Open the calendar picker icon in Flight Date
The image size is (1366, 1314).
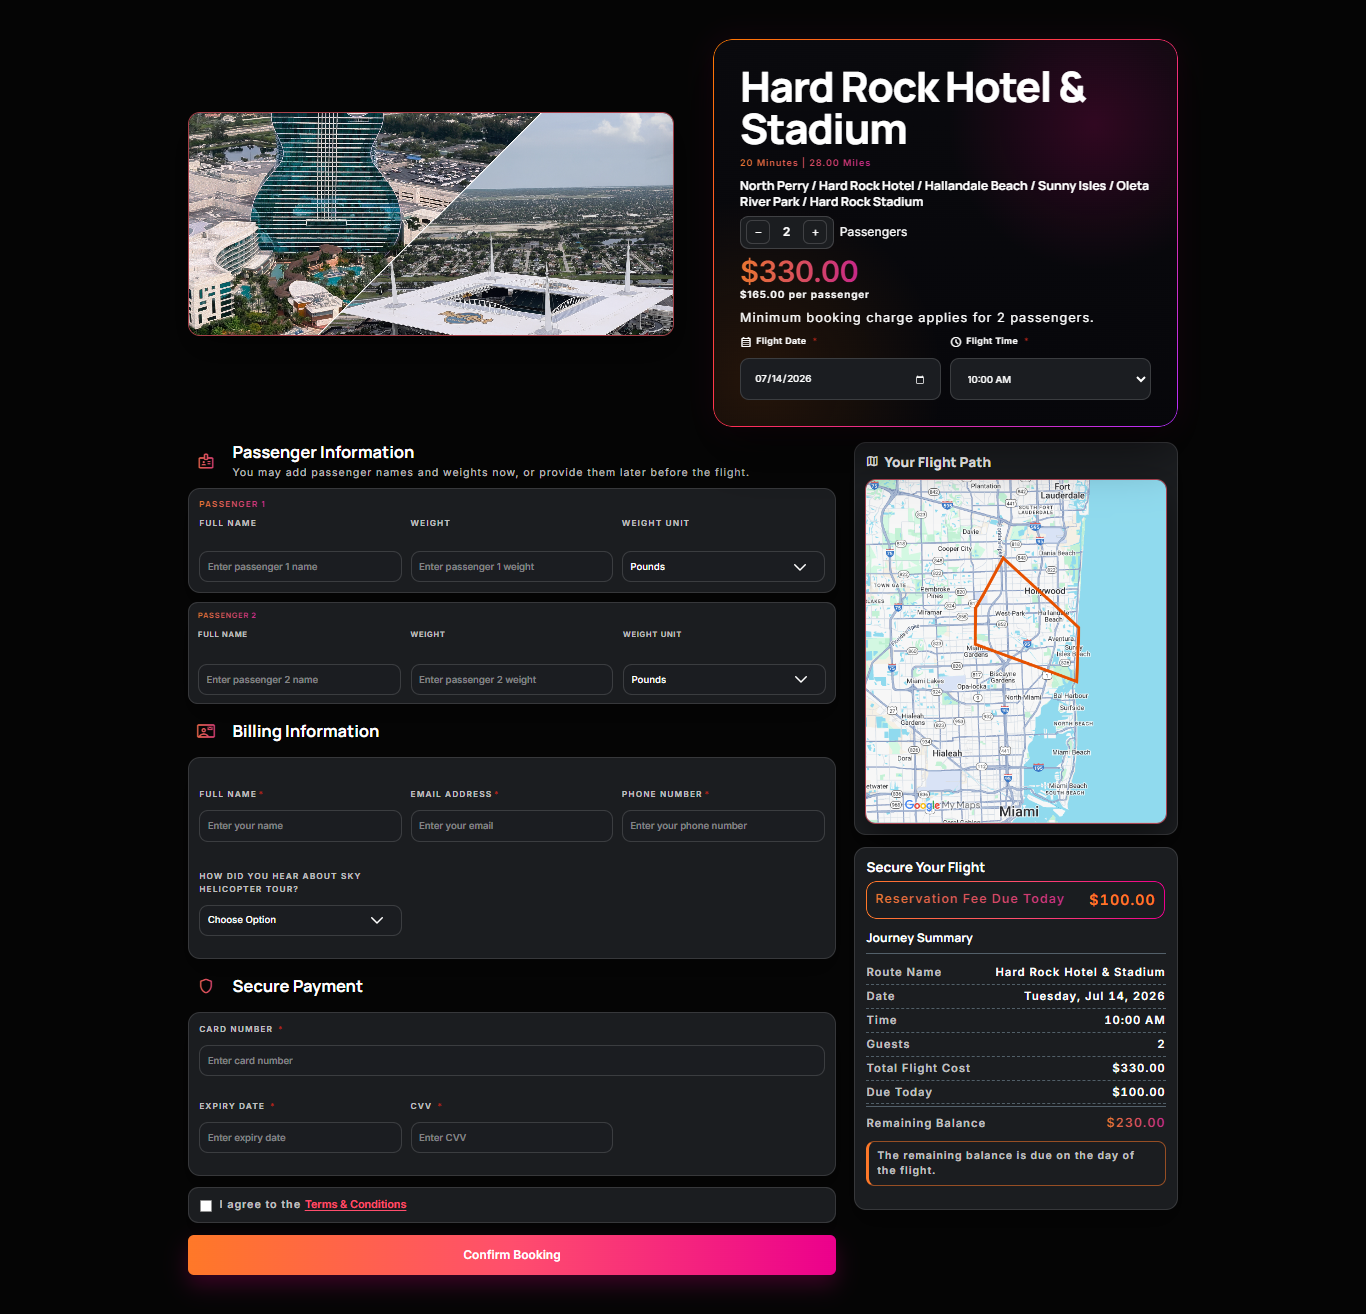pyautogui.click(x=920, y=380)
